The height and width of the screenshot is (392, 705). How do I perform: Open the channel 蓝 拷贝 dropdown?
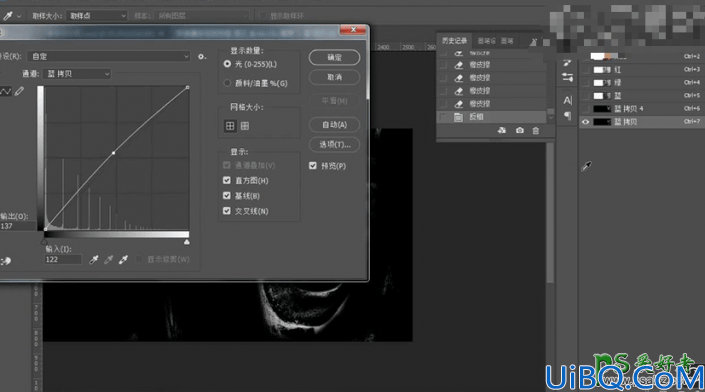(77, 74)
